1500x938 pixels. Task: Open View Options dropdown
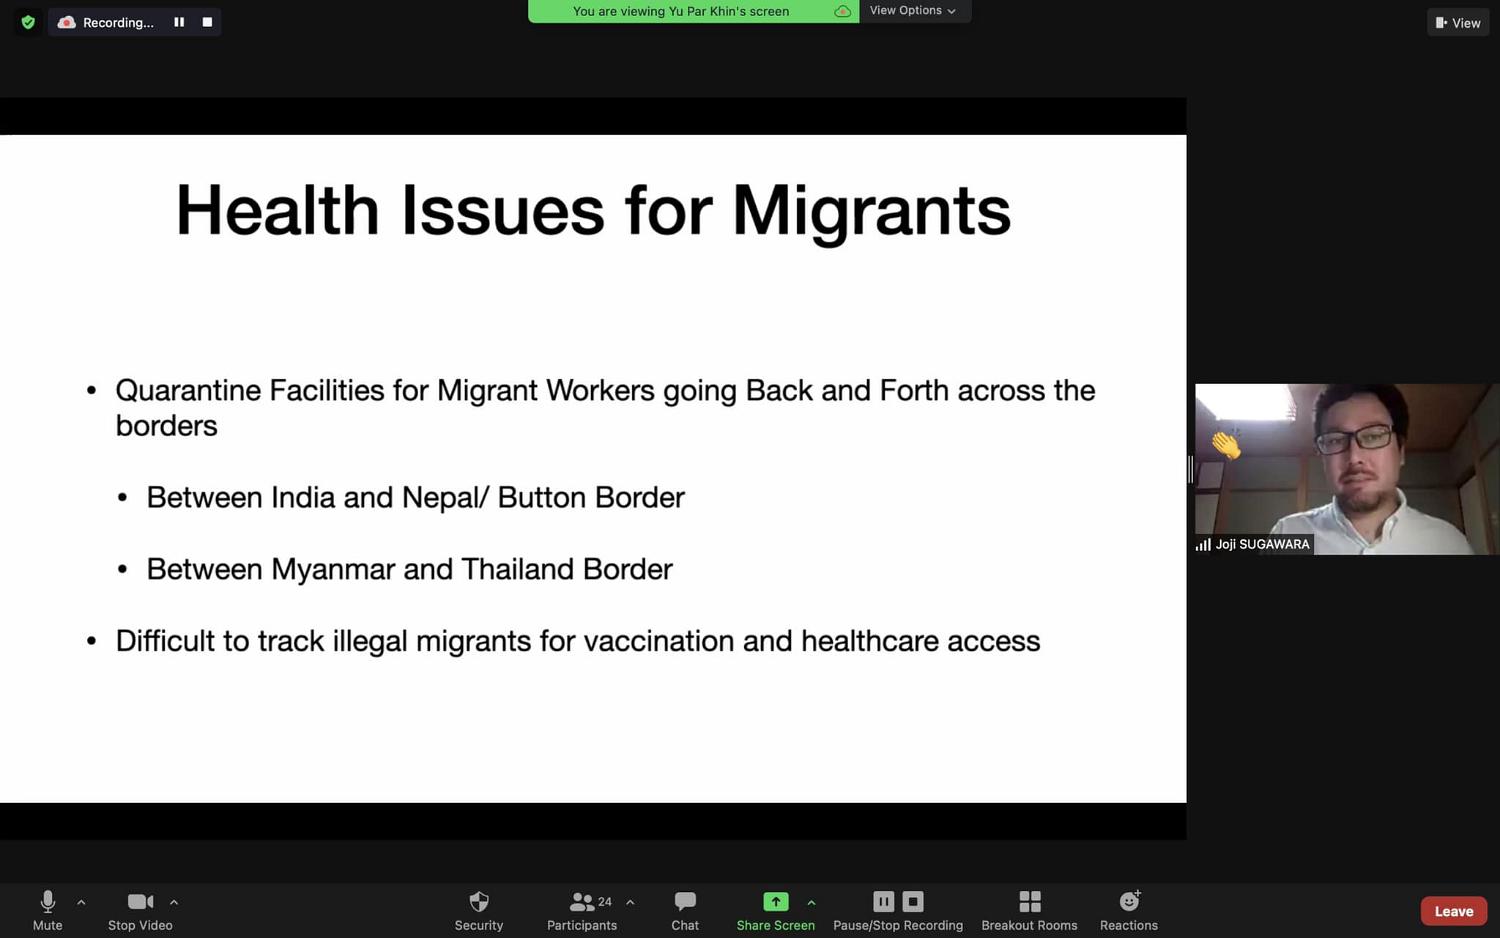pos(913,11)
